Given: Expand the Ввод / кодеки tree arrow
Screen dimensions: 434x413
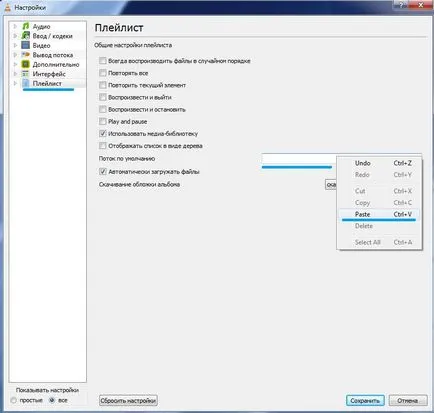Looking at the screenshot, I should tap(15, 35).
